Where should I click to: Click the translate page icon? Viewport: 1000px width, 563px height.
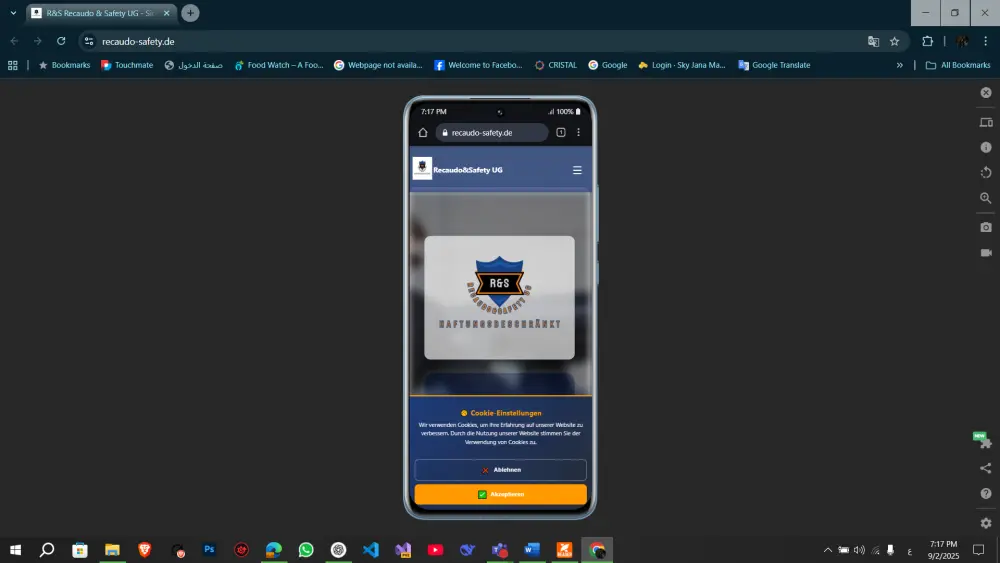(873, 41)
